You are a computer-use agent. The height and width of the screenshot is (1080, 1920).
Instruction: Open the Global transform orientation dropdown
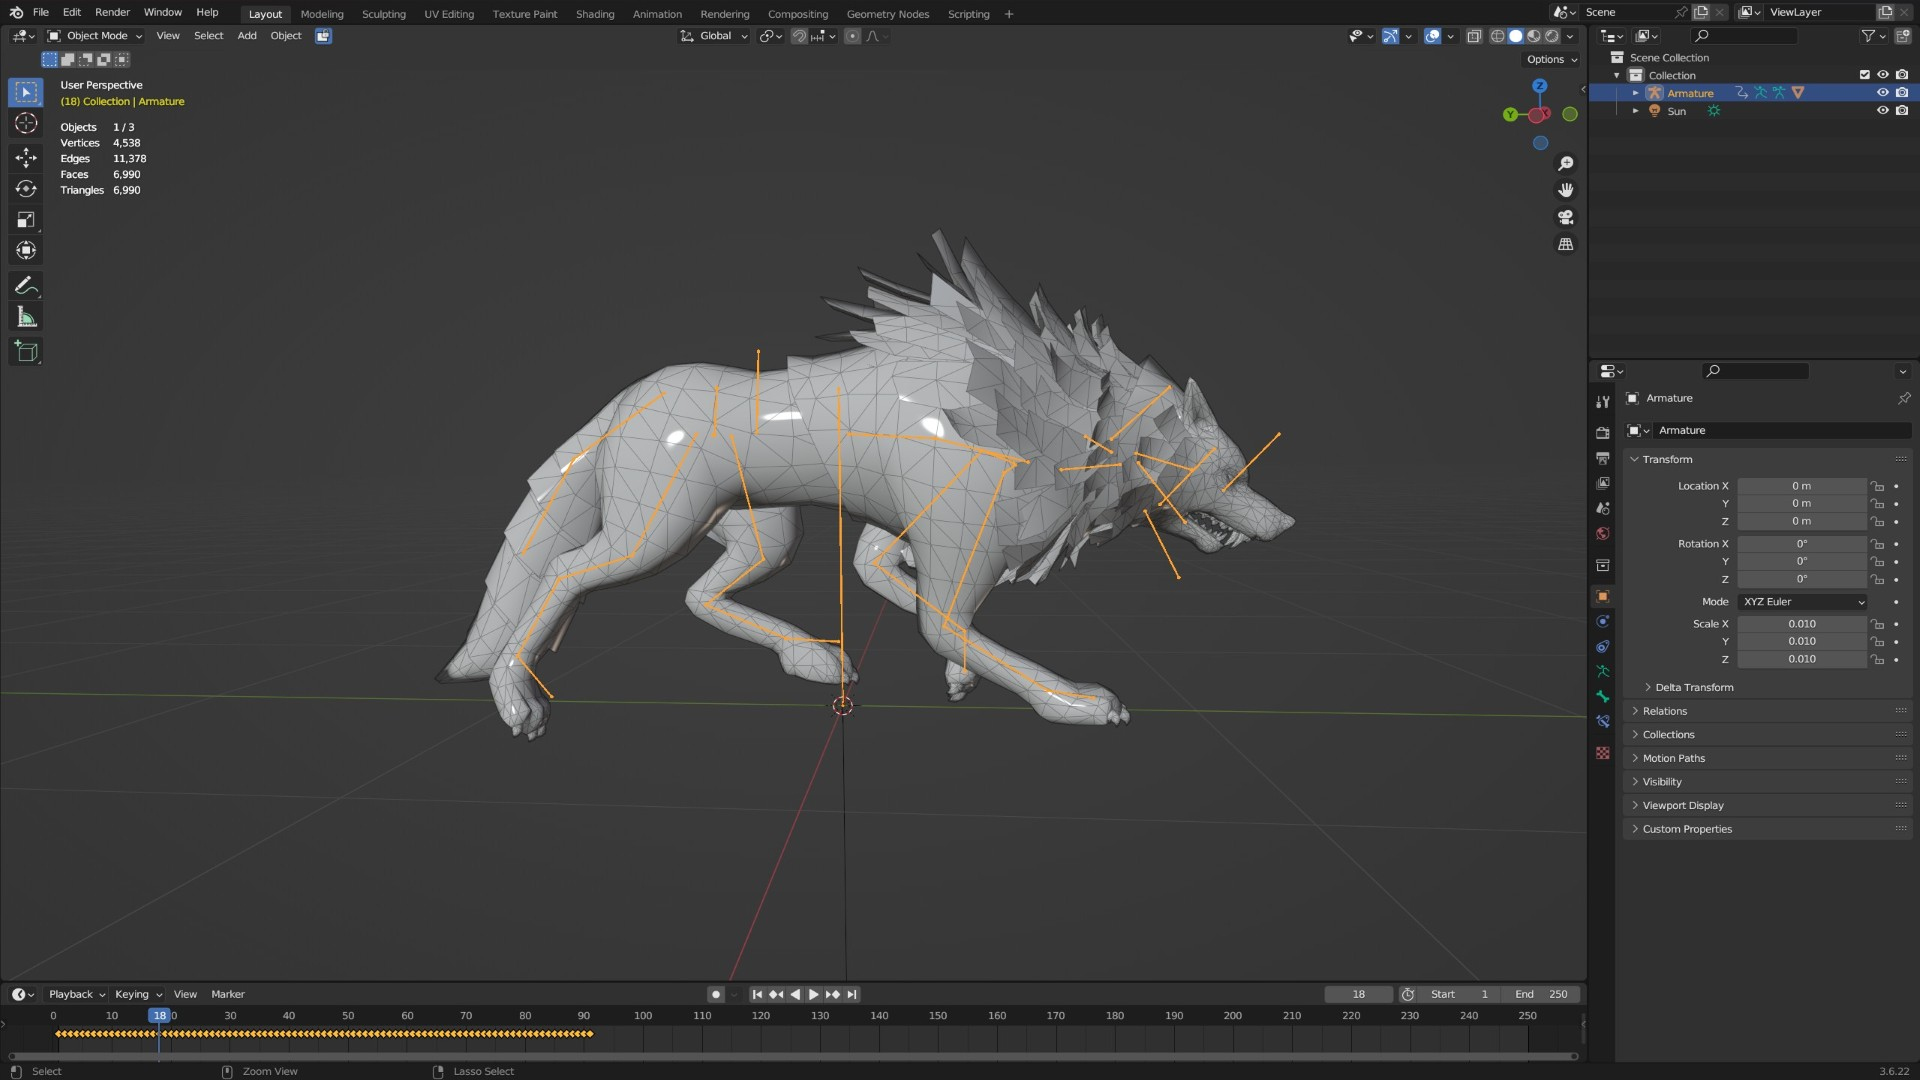click(715, 36)
